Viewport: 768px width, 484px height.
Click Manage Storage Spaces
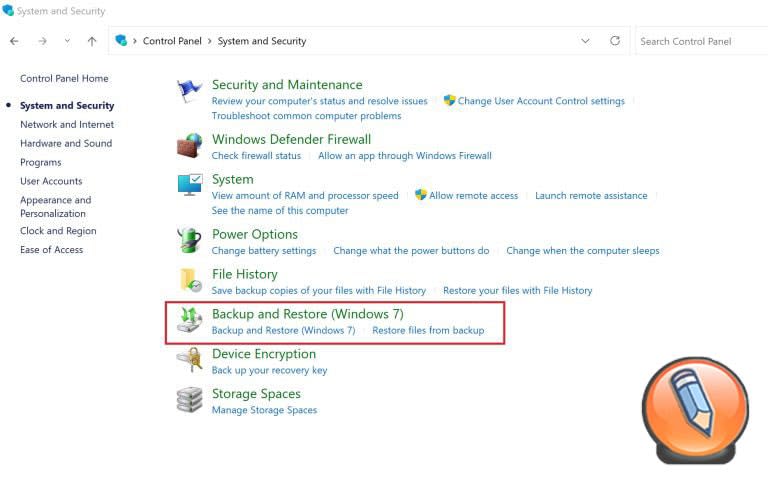click(x=264, y=410)
